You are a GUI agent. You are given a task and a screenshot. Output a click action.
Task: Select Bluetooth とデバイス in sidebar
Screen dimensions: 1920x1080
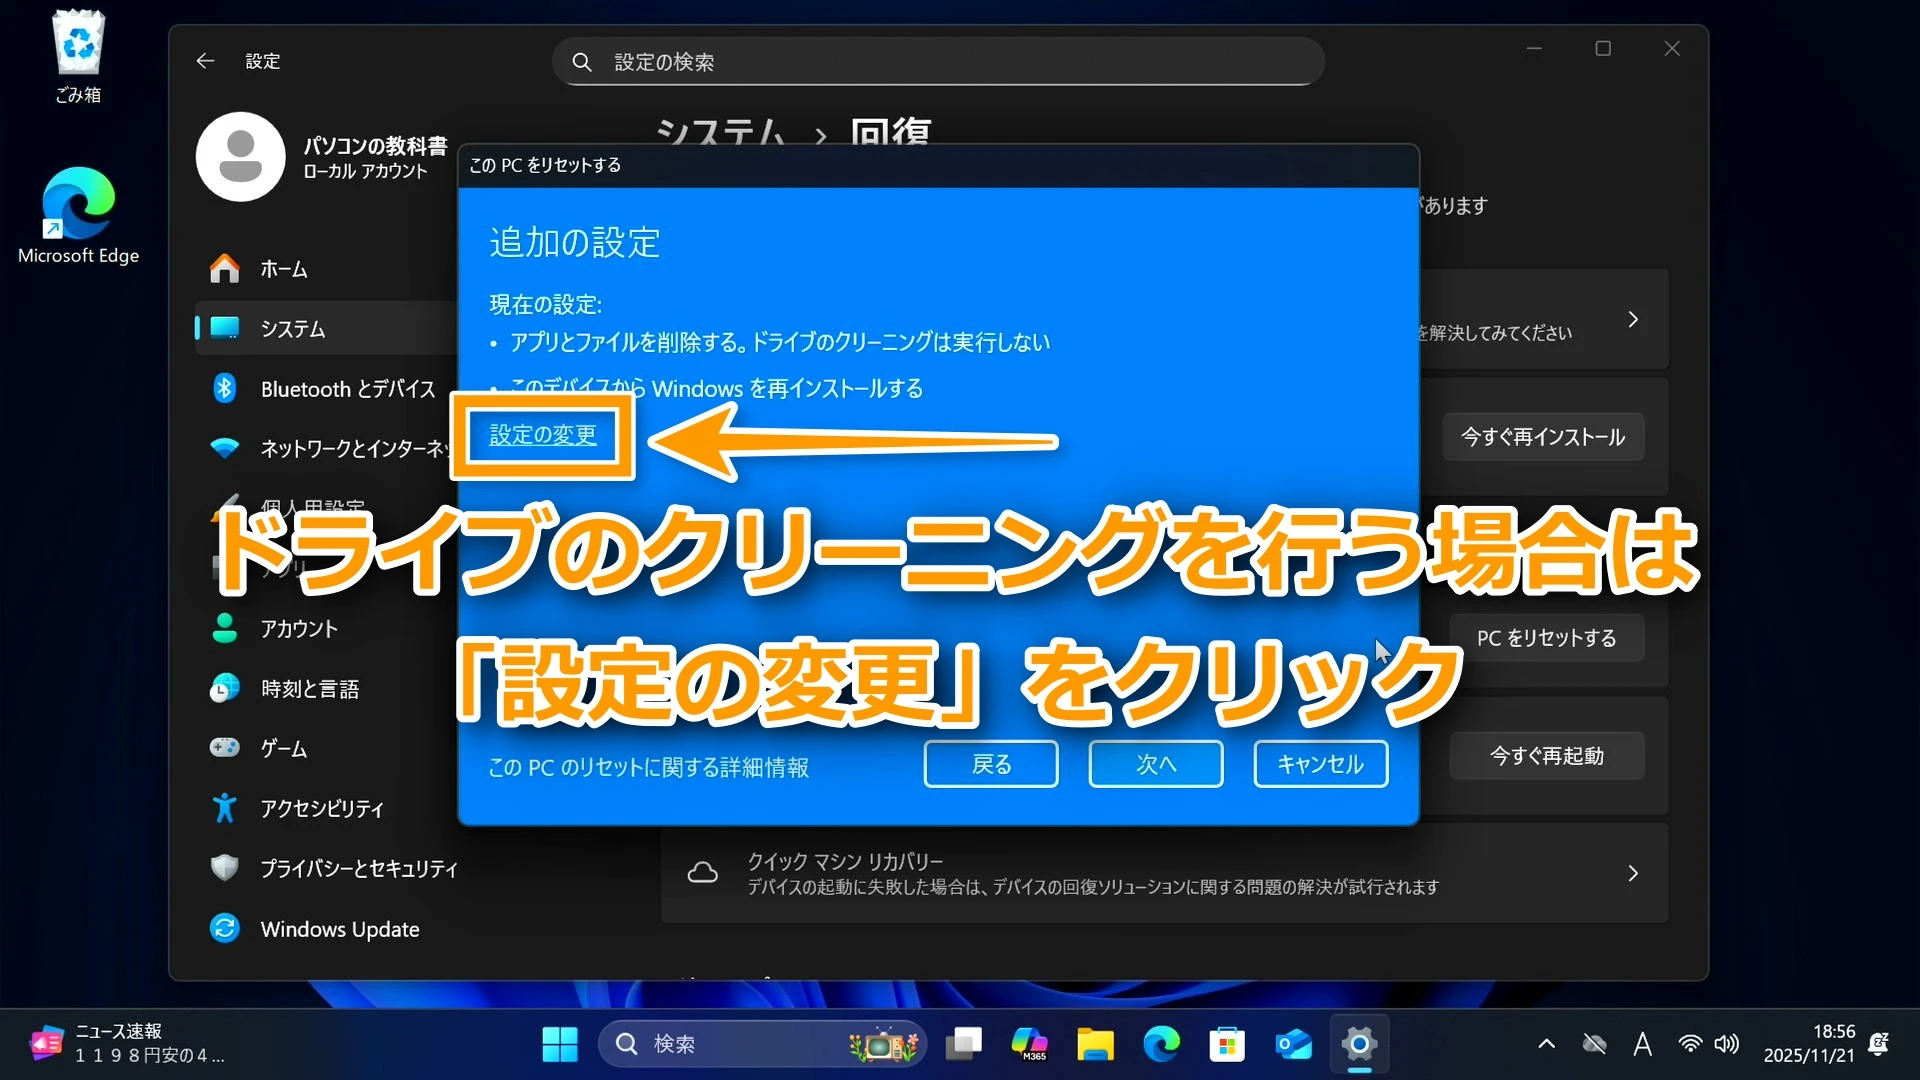(347, 389)
